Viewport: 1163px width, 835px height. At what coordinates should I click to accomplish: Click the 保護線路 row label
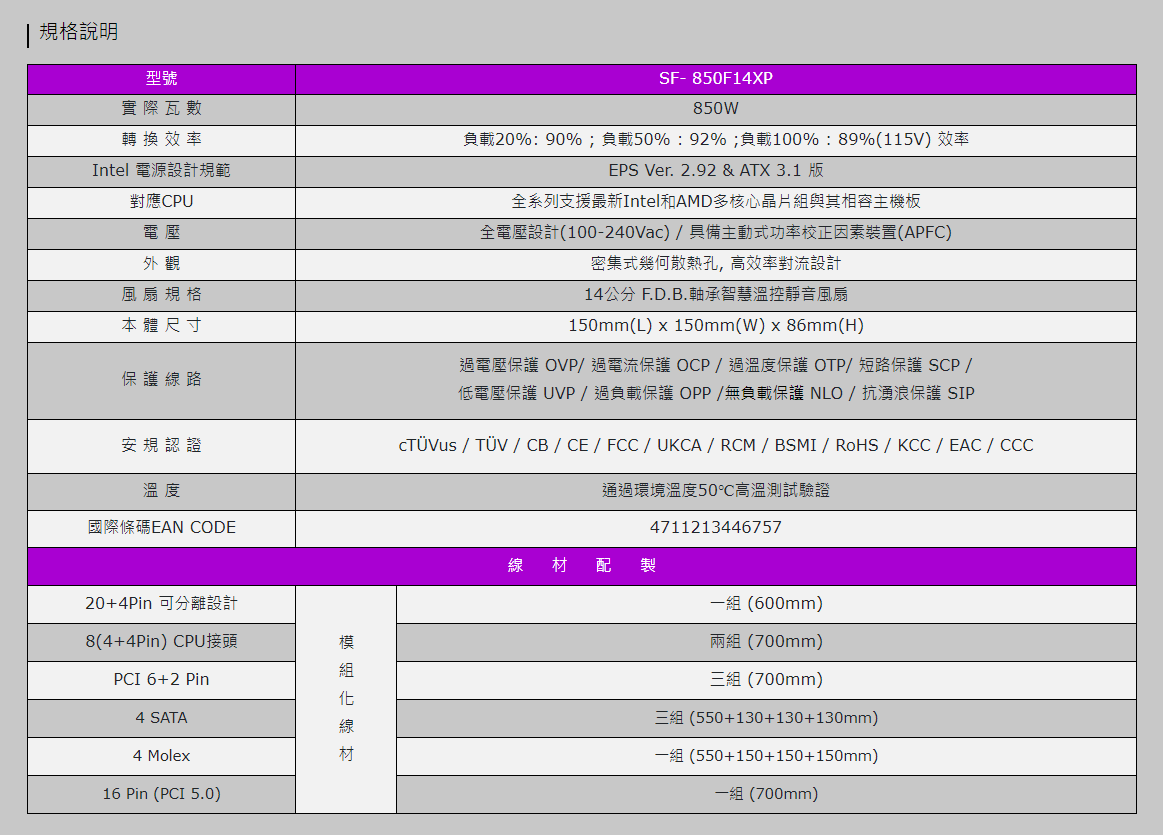coord(161,380)
